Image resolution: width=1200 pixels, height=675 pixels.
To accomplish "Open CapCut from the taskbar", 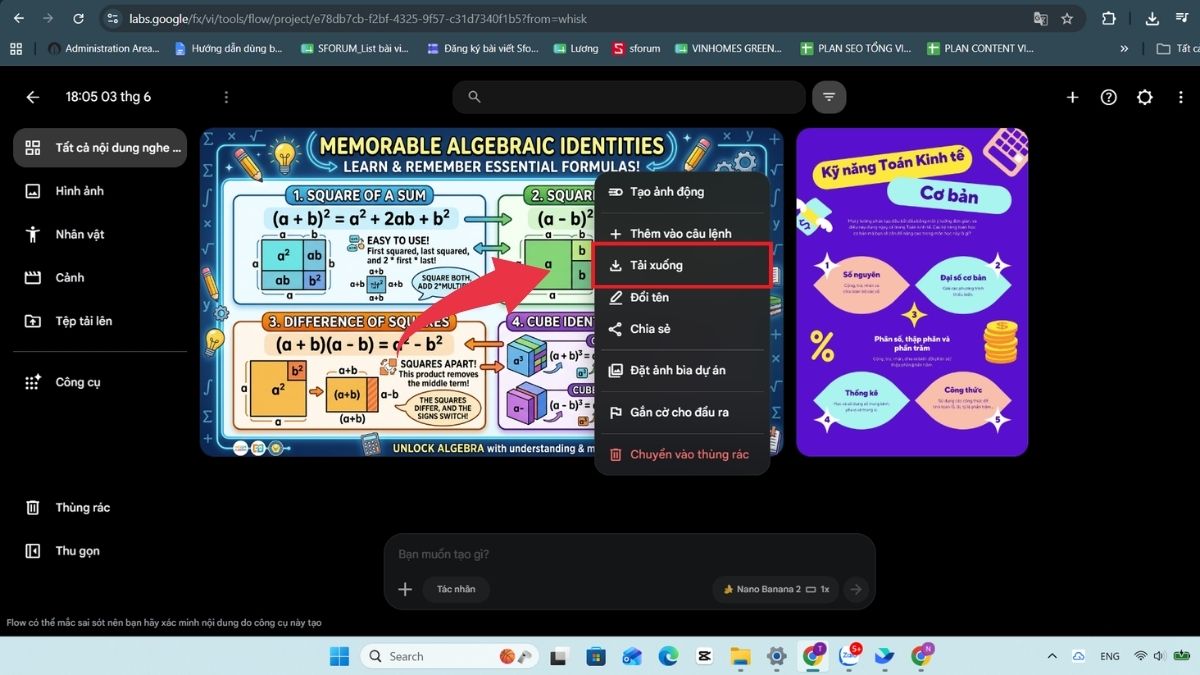I will tap(704, 656).
